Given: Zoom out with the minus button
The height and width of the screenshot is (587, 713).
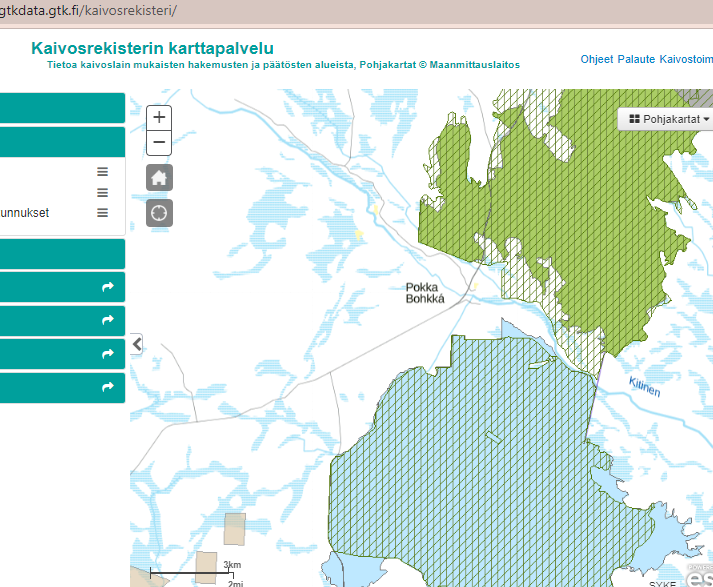Looking at the screenshot, I should pyautogui.click(x=159, y=143).
